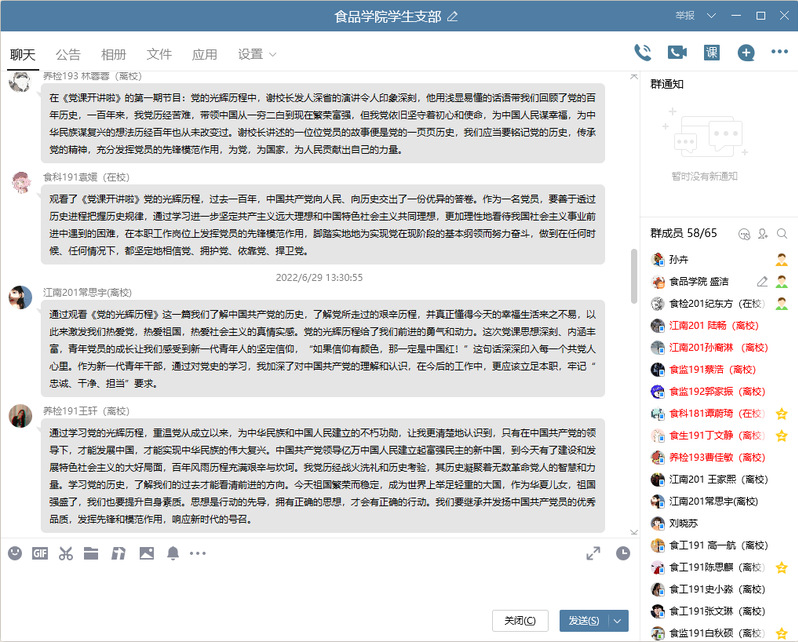
Task: Open avatar of 食科191袁媛
Action: point(21,182)
